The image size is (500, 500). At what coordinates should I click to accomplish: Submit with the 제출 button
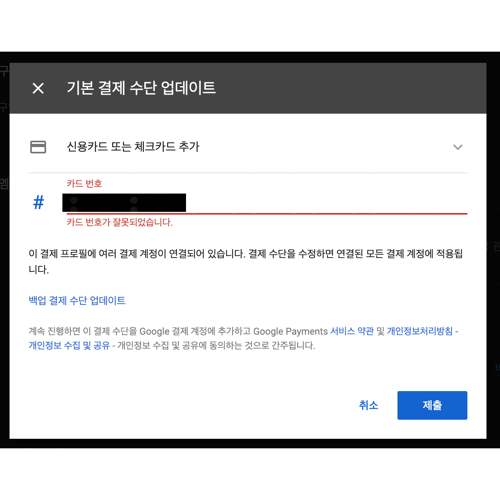[x=432, y=405]
